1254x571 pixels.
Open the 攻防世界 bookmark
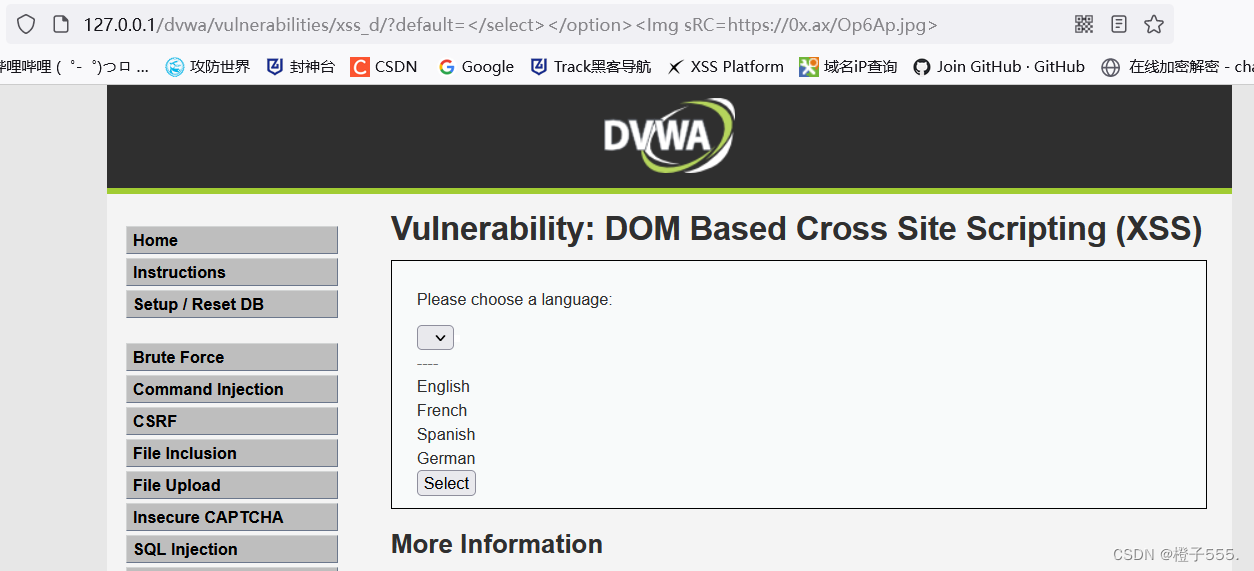[x=208, y=67]
